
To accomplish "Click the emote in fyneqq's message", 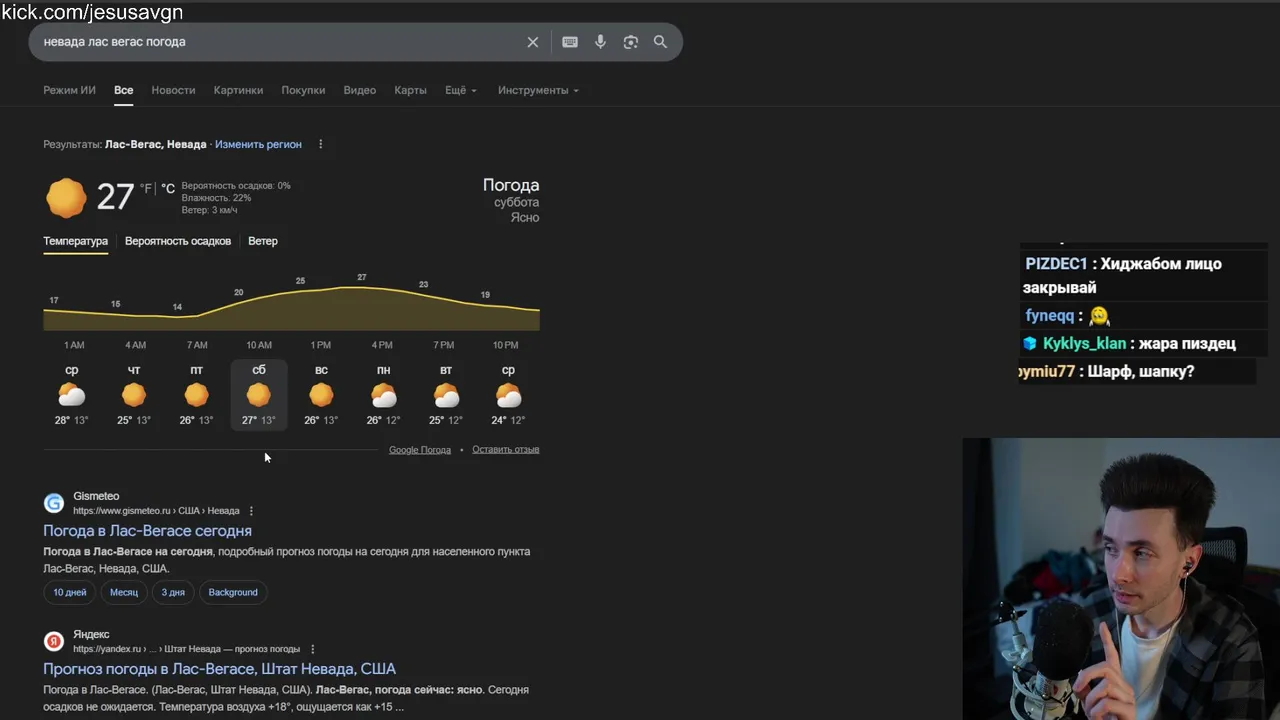I will click(1099, 316).
